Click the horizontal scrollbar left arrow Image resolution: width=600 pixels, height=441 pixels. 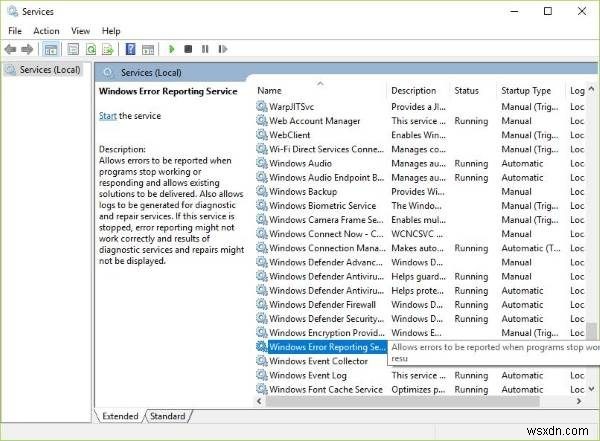click(x=259, y=401)
